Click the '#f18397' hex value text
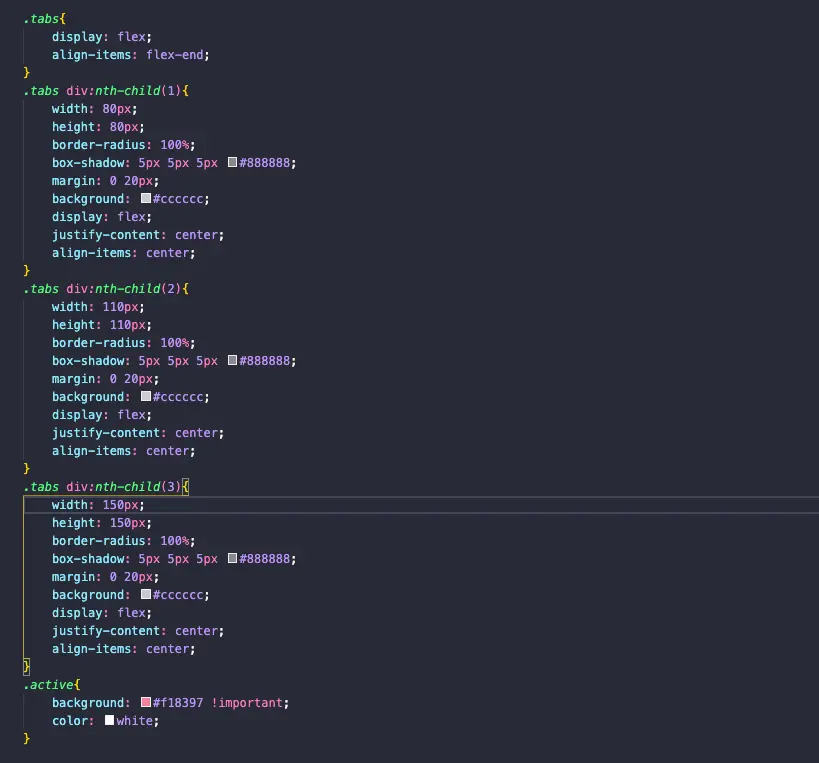 (178, 702)
